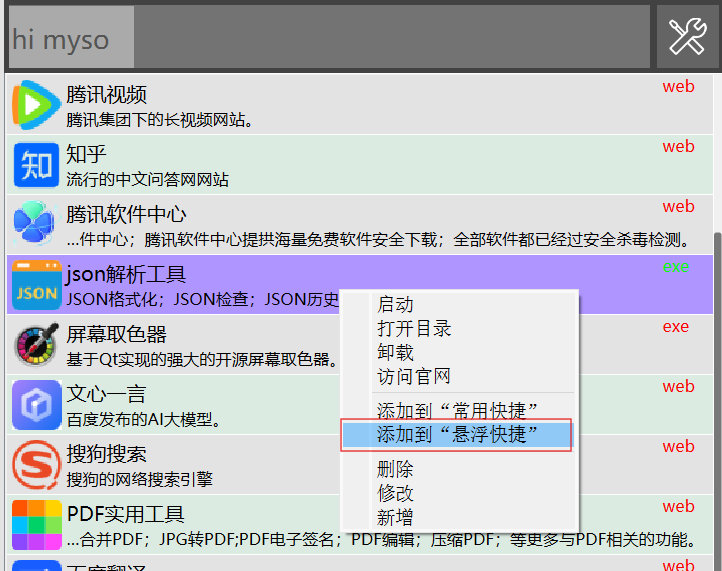Viewport: 722px width, 571px height.
Task: Focus the search box containing 'hi myso'
Action: click(329, 37)
